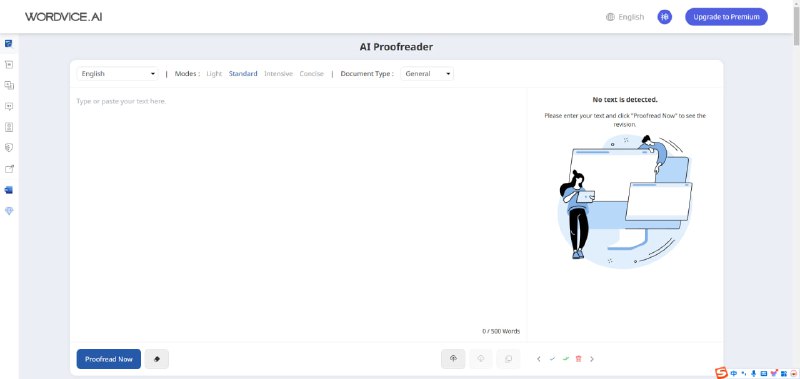Viewport: 800px width, 379px height.
Task: Select the Concise proofreading mode
Action: click(311, 73)
